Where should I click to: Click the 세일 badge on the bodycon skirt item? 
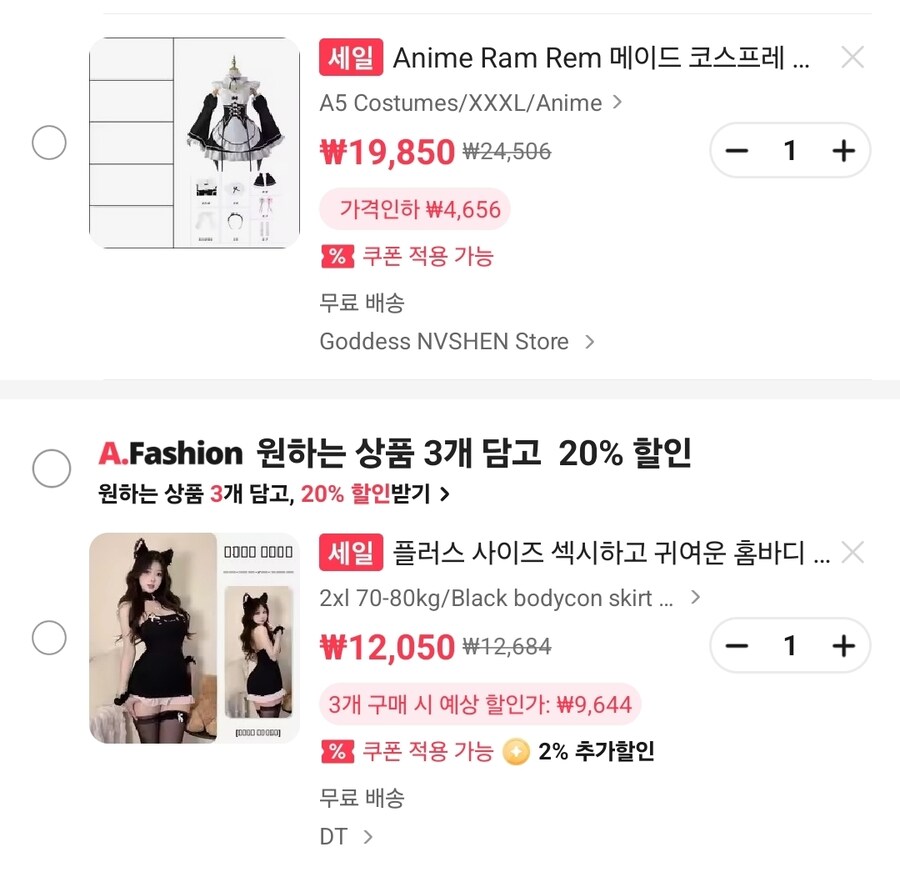(350, 552)
